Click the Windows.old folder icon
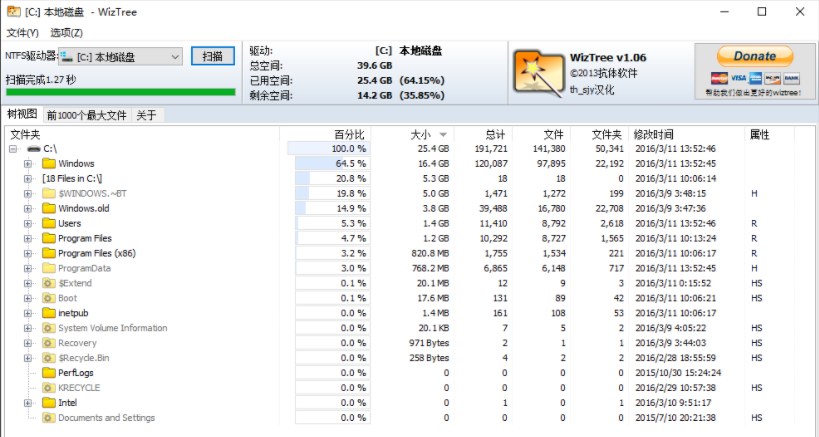Screen dimensions: 819x437 [49, 208]
